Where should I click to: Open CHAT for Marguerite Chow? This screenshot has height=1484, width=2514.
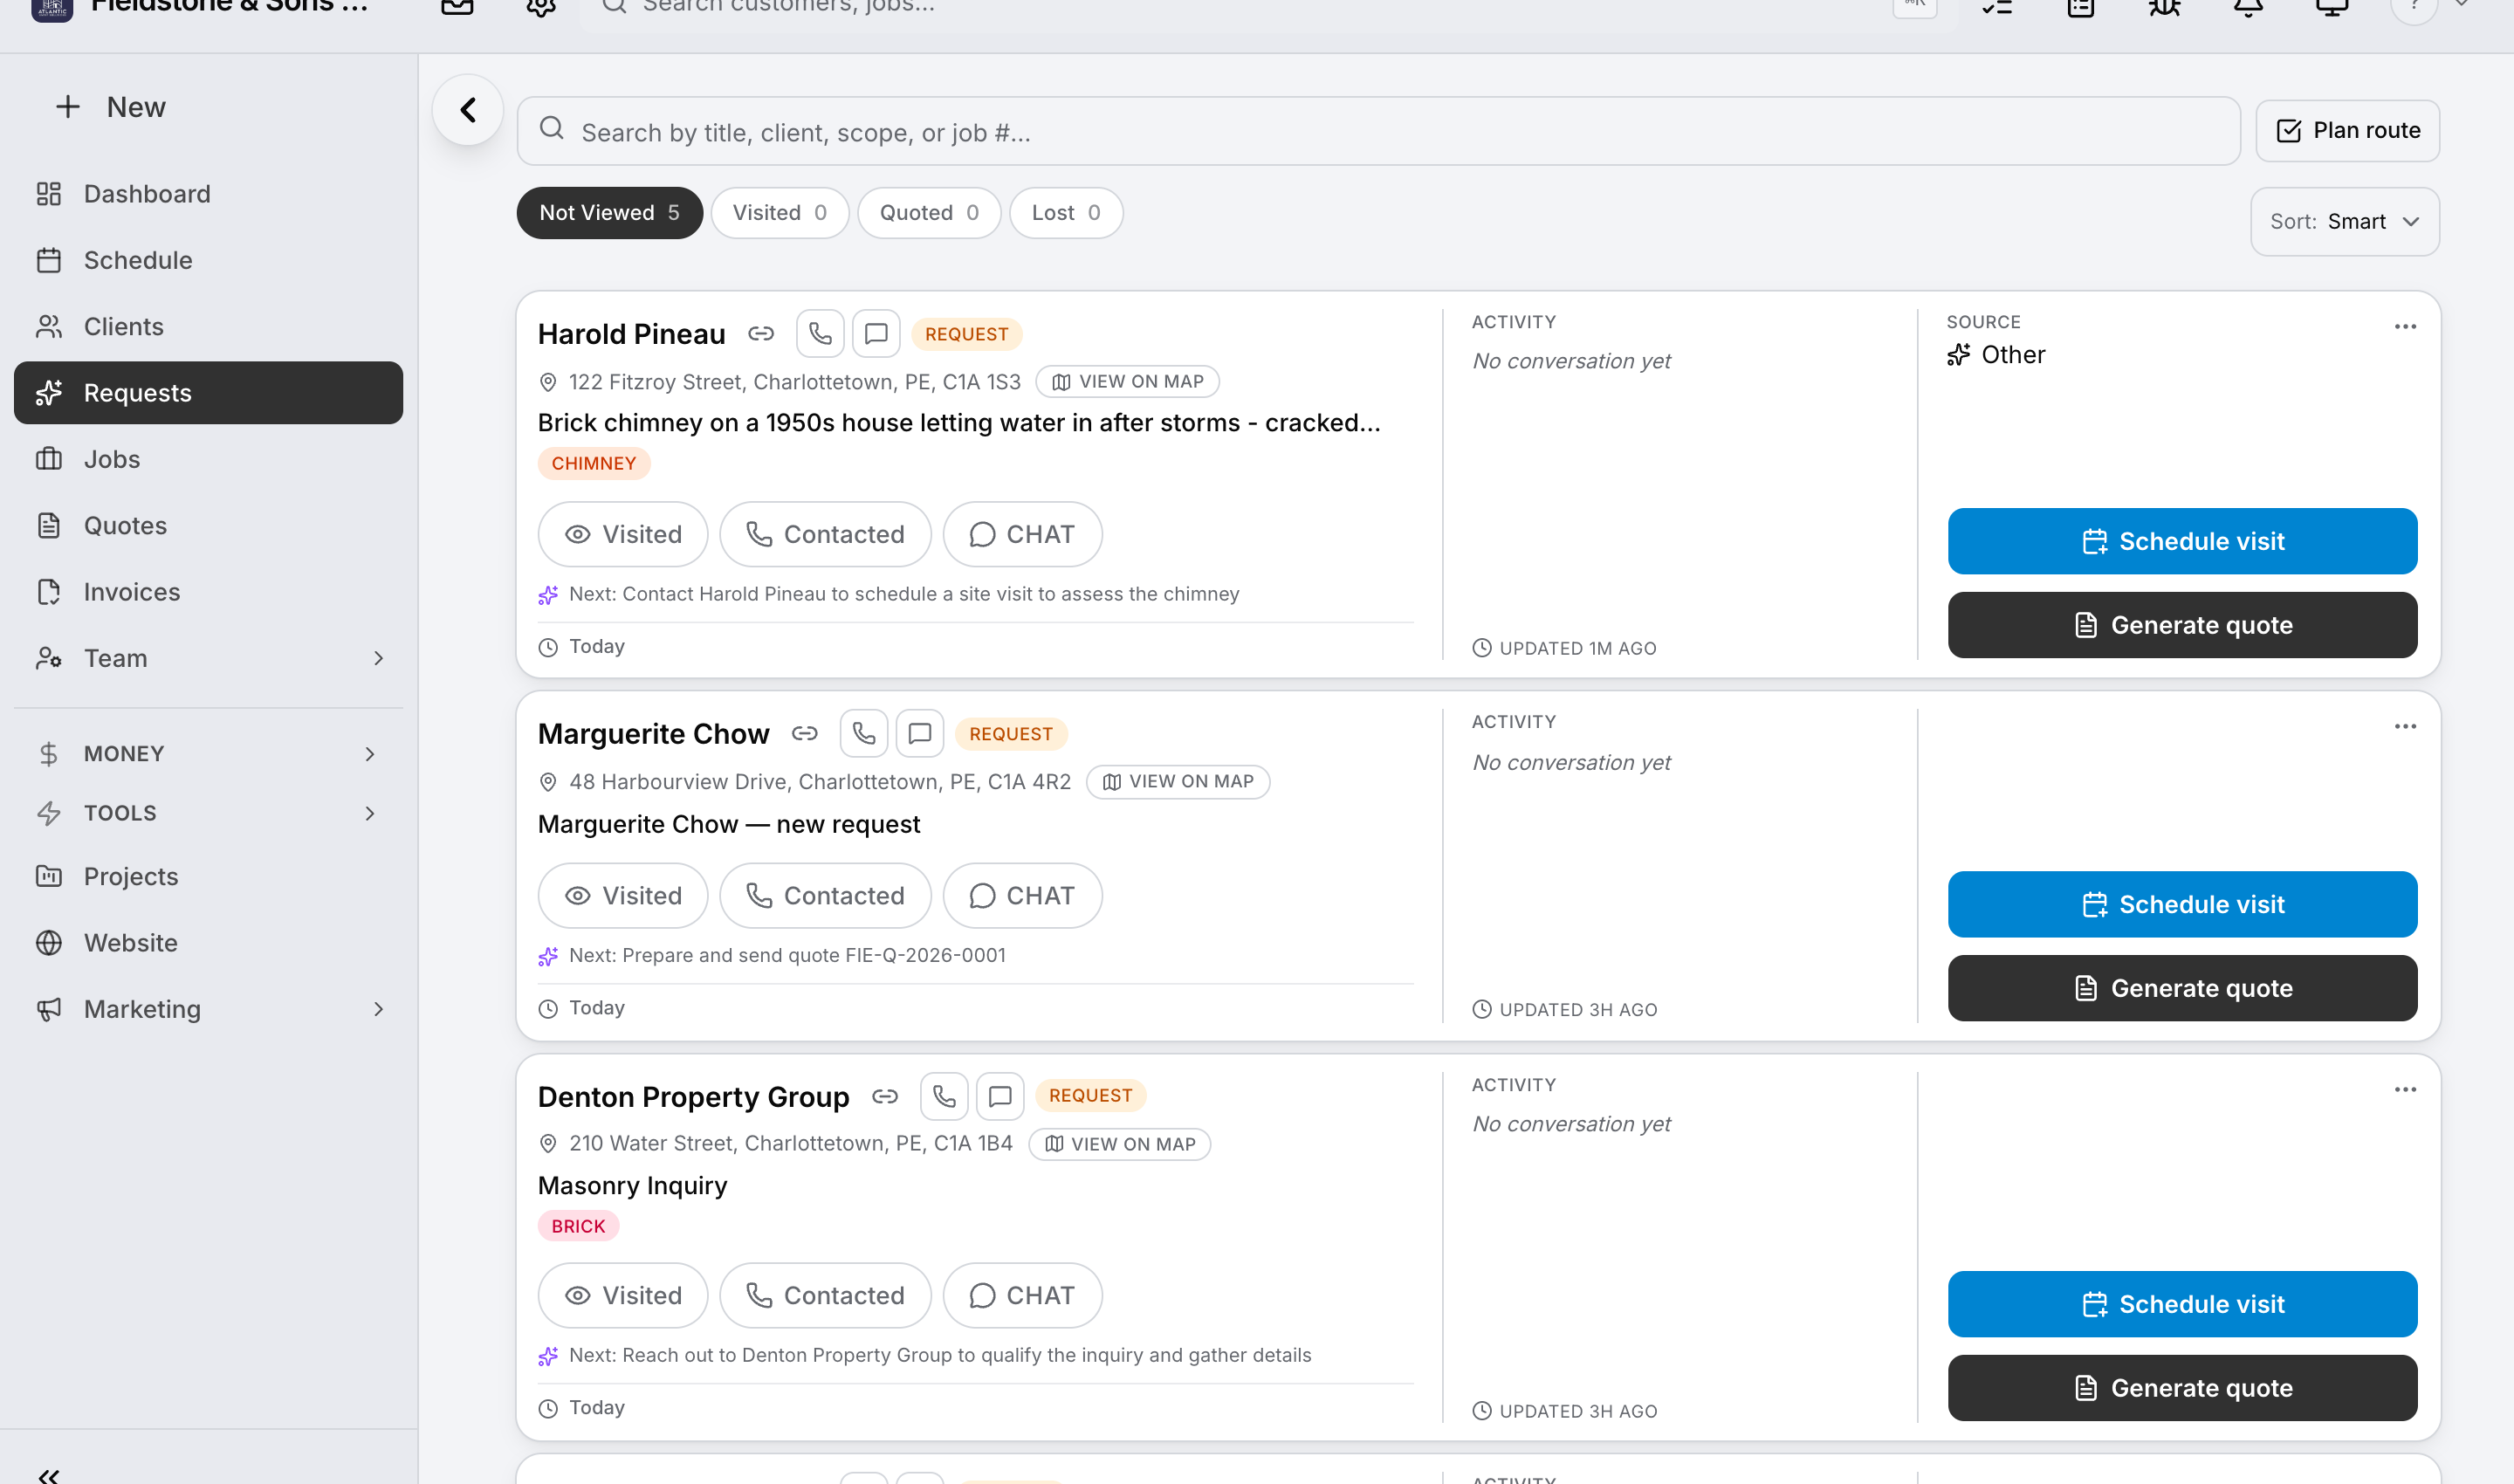[1022, 896]
